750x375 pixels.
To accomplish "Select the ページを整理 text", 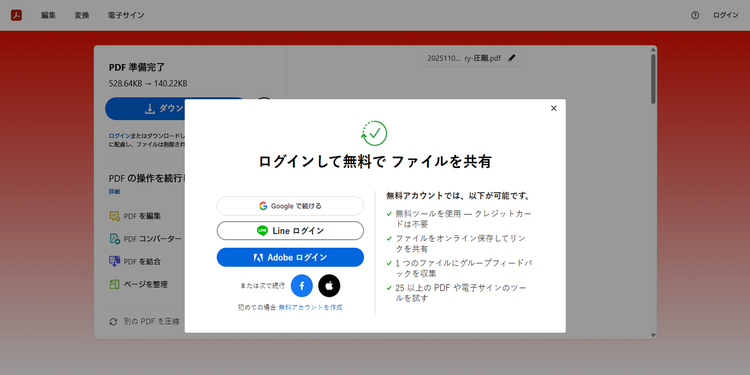I will (145, 285).
